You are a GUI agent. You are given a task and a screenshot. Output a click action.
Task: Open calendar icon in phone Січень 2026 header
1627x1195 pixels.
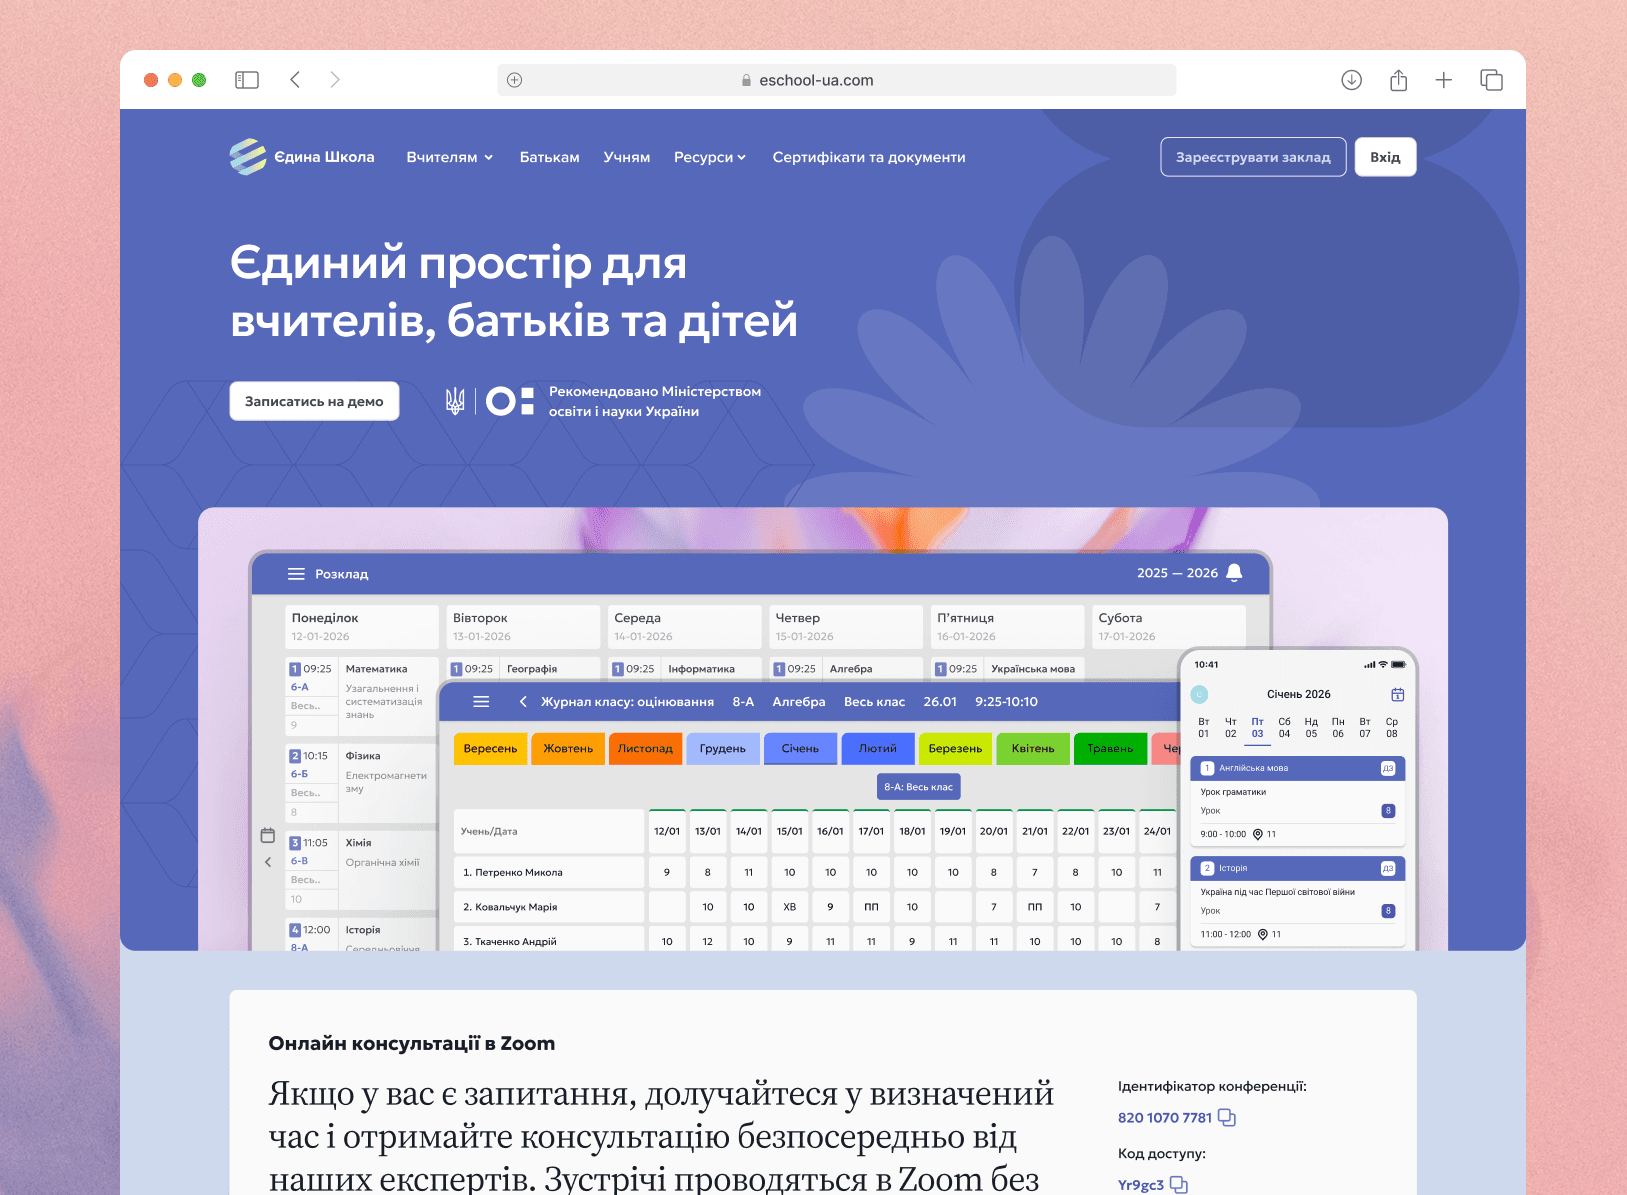(x=1398, y=694)
